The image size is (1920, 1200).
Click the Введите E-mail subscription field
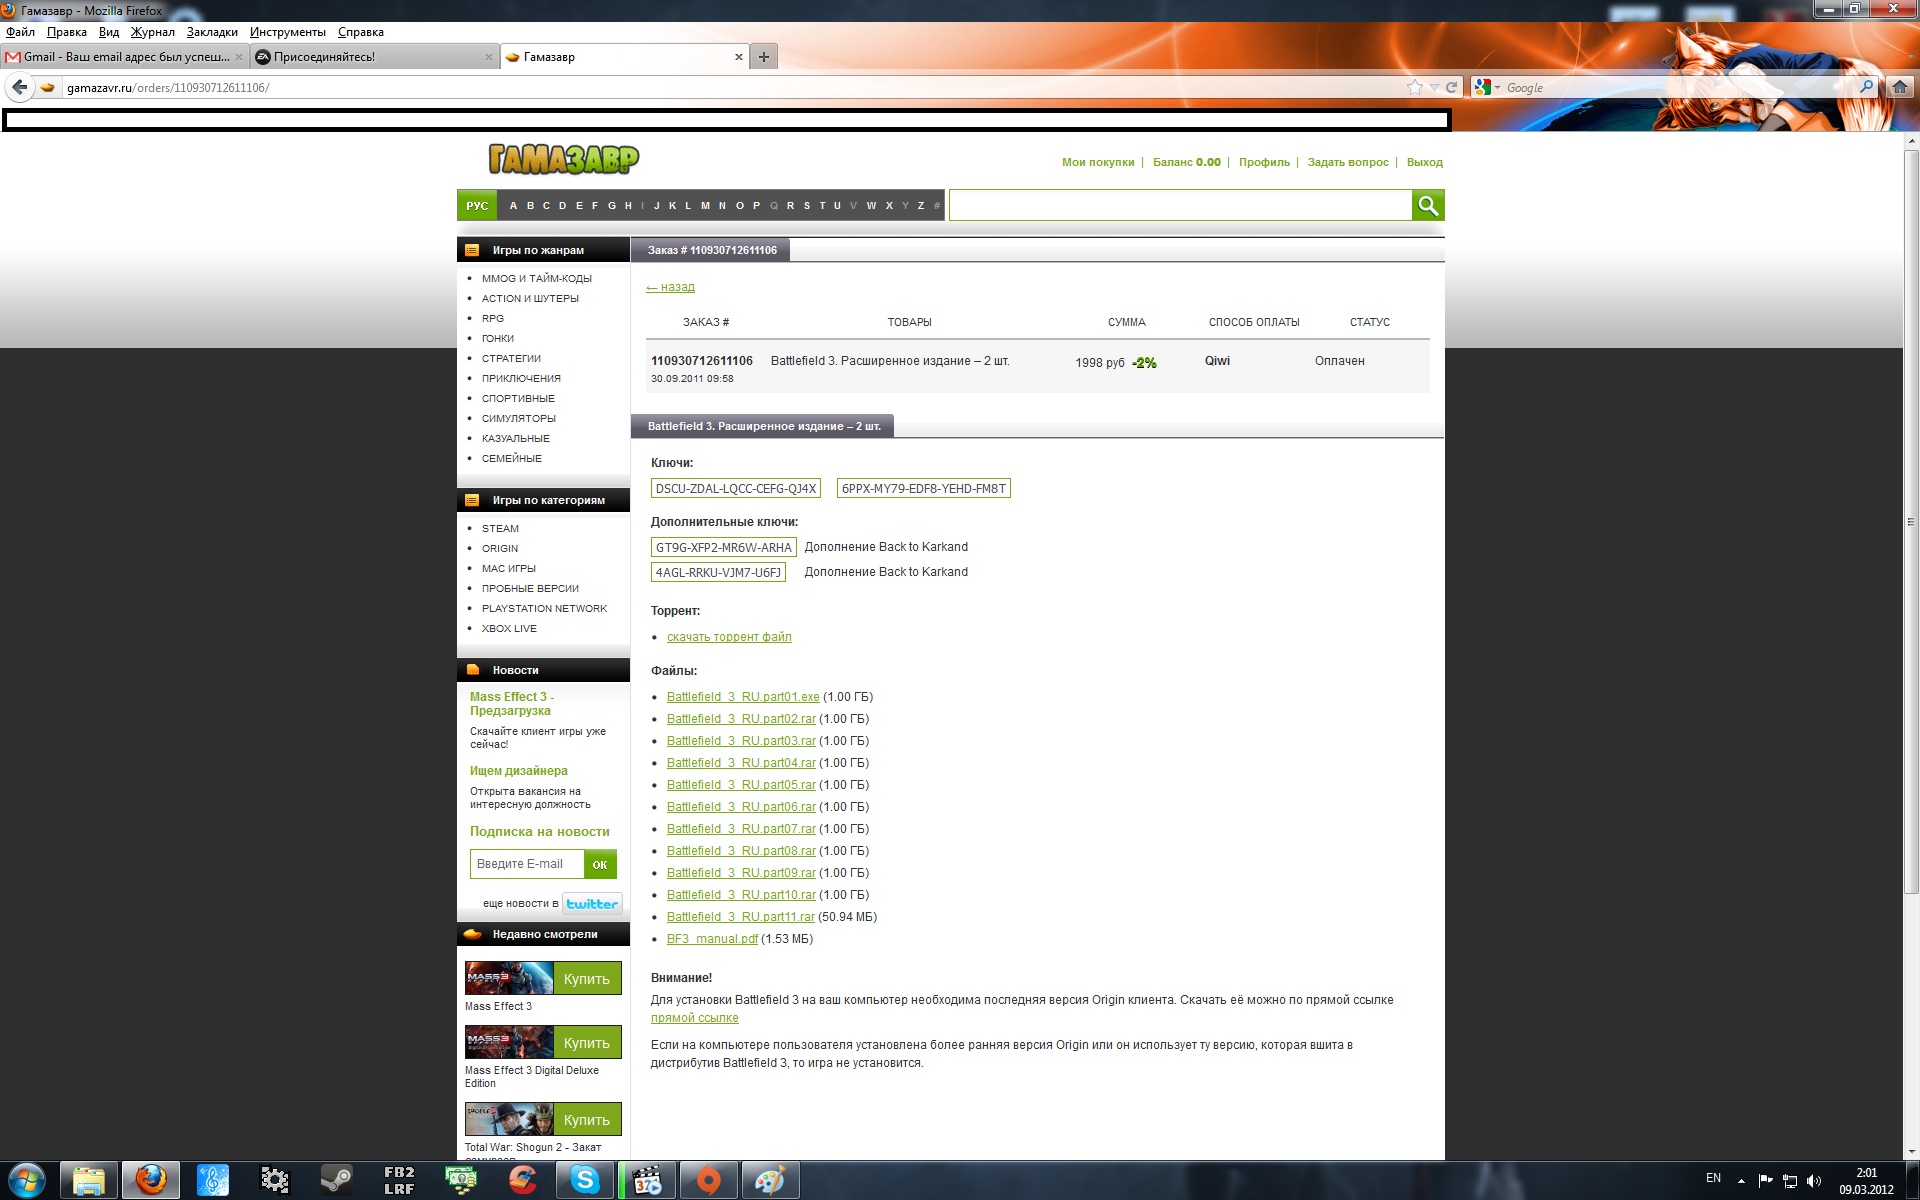click(x=527, y=864)
